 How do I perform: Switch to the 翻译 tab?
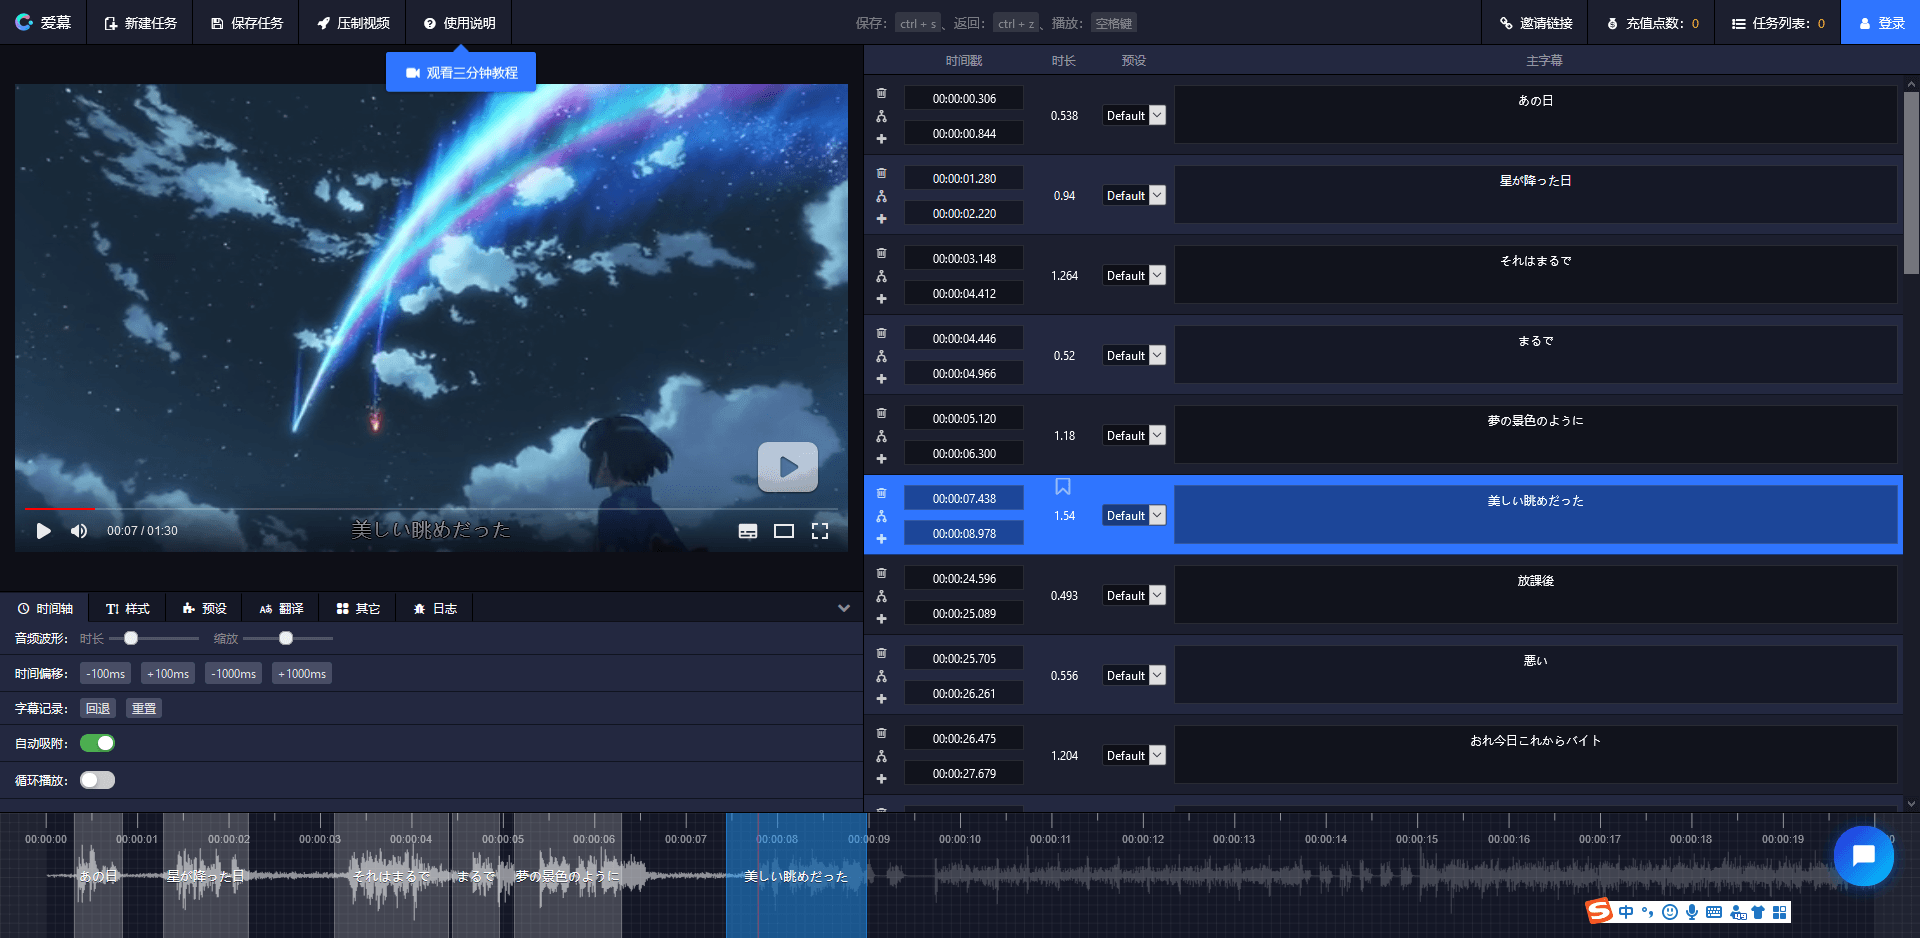tap(281, 608)
